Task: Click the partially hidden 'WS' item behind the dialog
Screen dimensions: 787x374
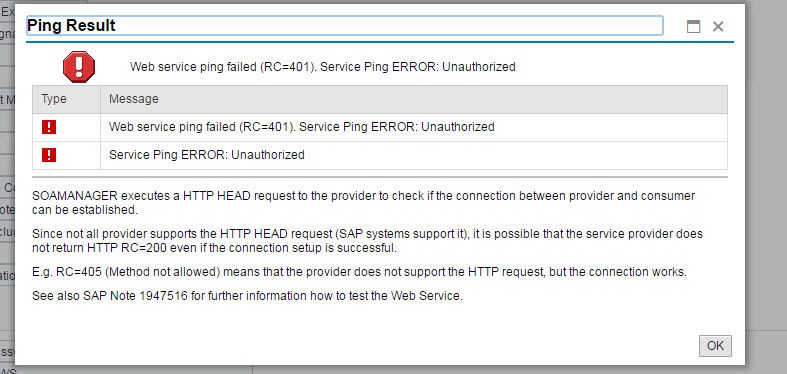Action: (x=9, y=371)
